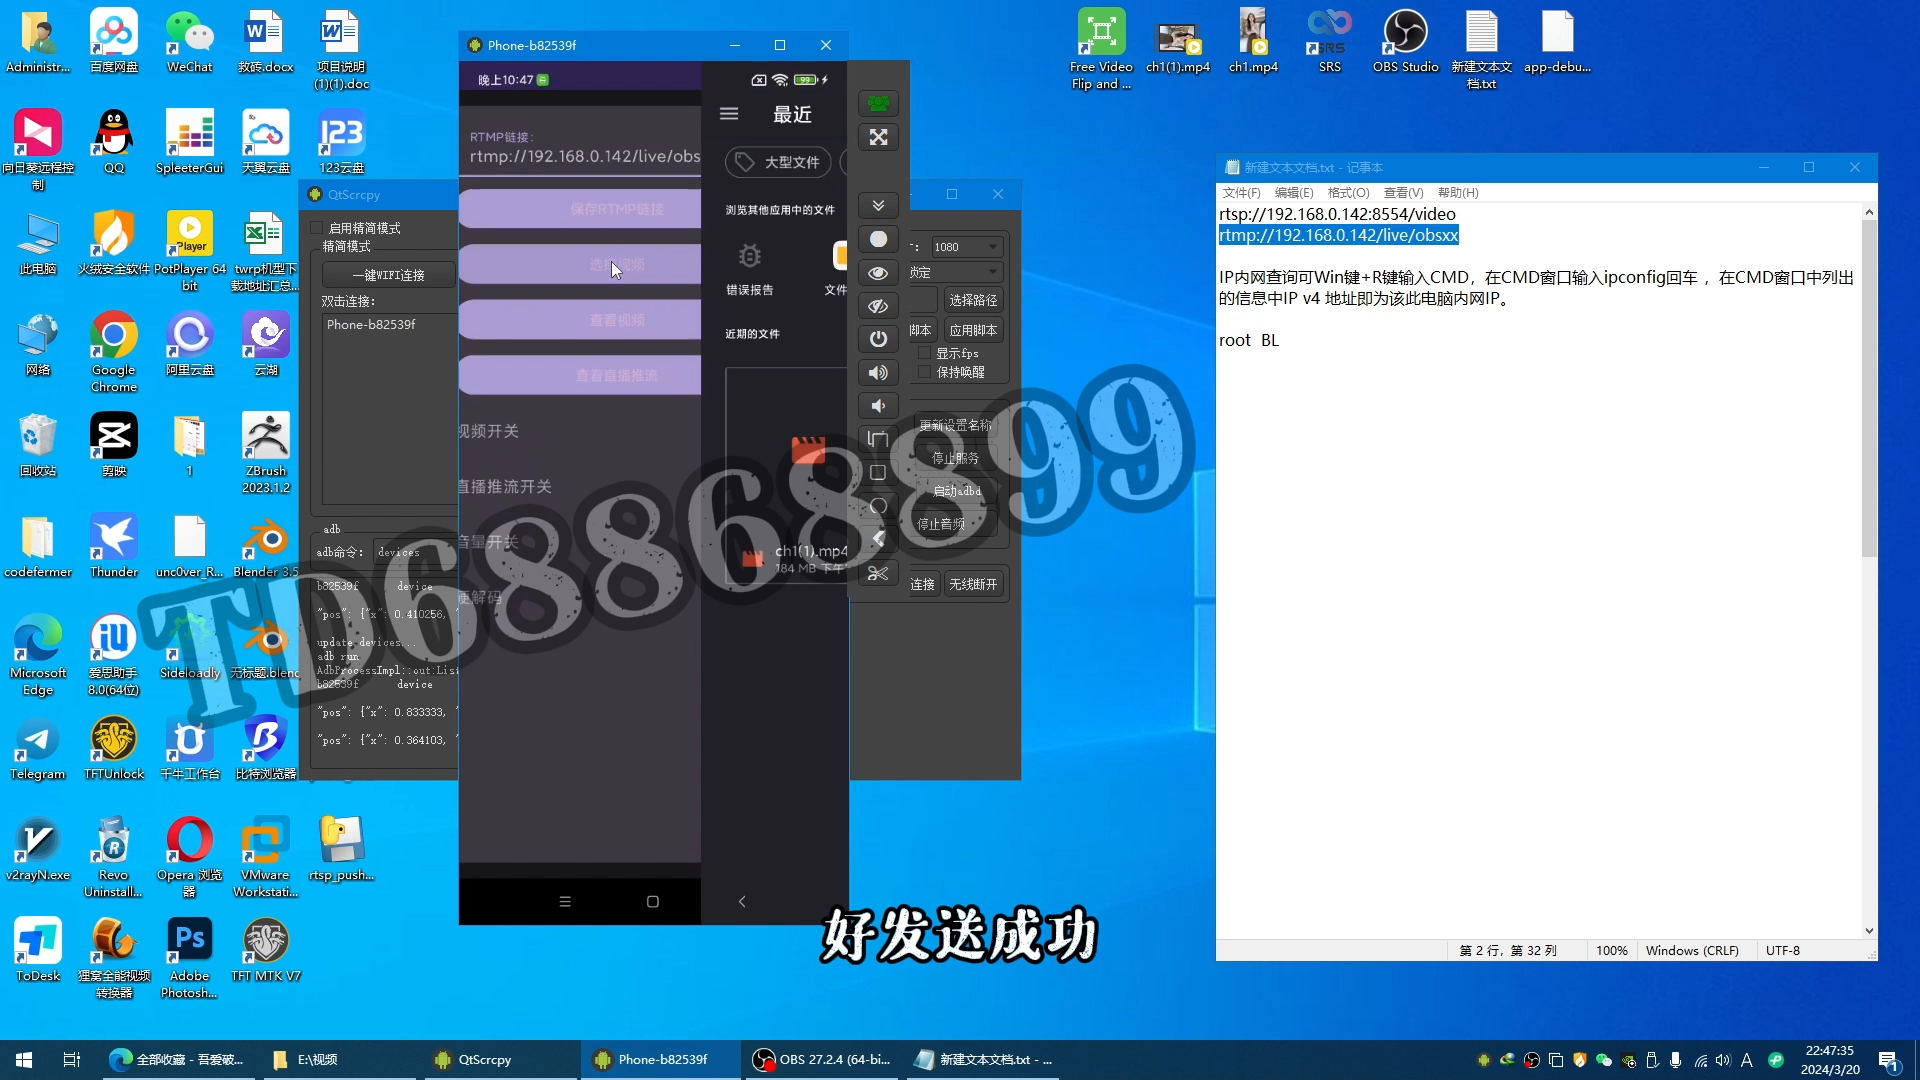Click the back arrow icon in toolbar

(x=878, y=539)
